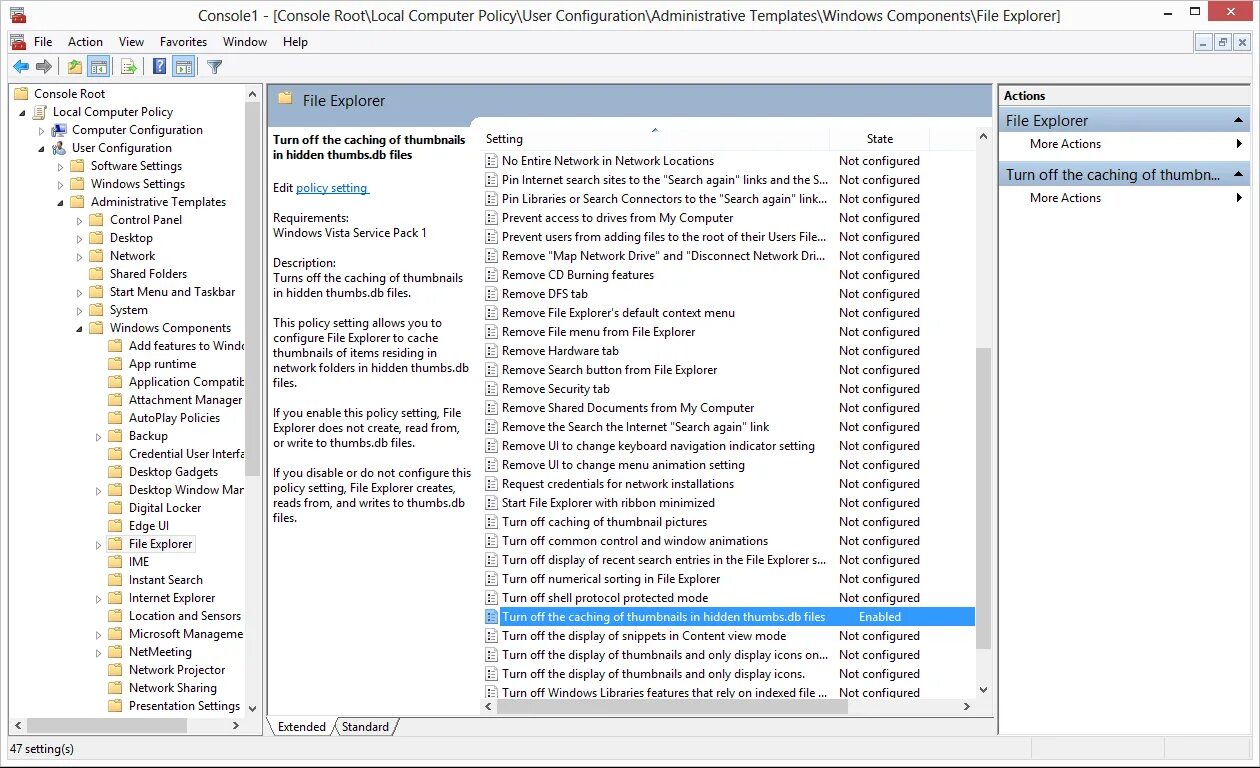Expand the Windows Settings node
Image resolution: width=1260 pixels, height=768 pixels.
point(61,185)
